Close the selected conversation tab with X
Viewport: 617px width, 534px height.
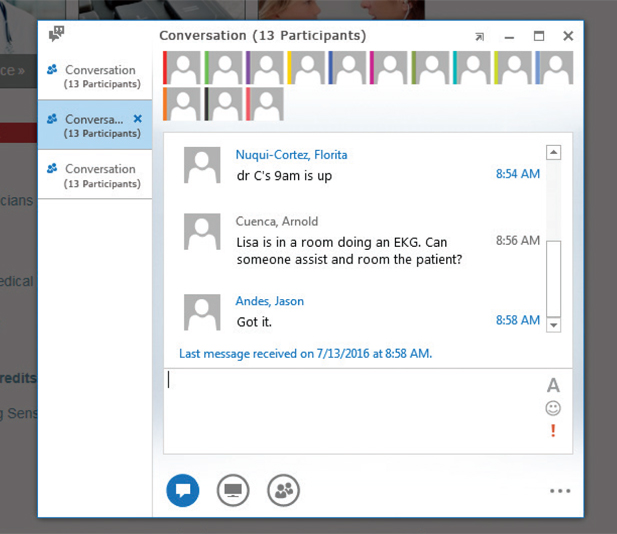138,119
